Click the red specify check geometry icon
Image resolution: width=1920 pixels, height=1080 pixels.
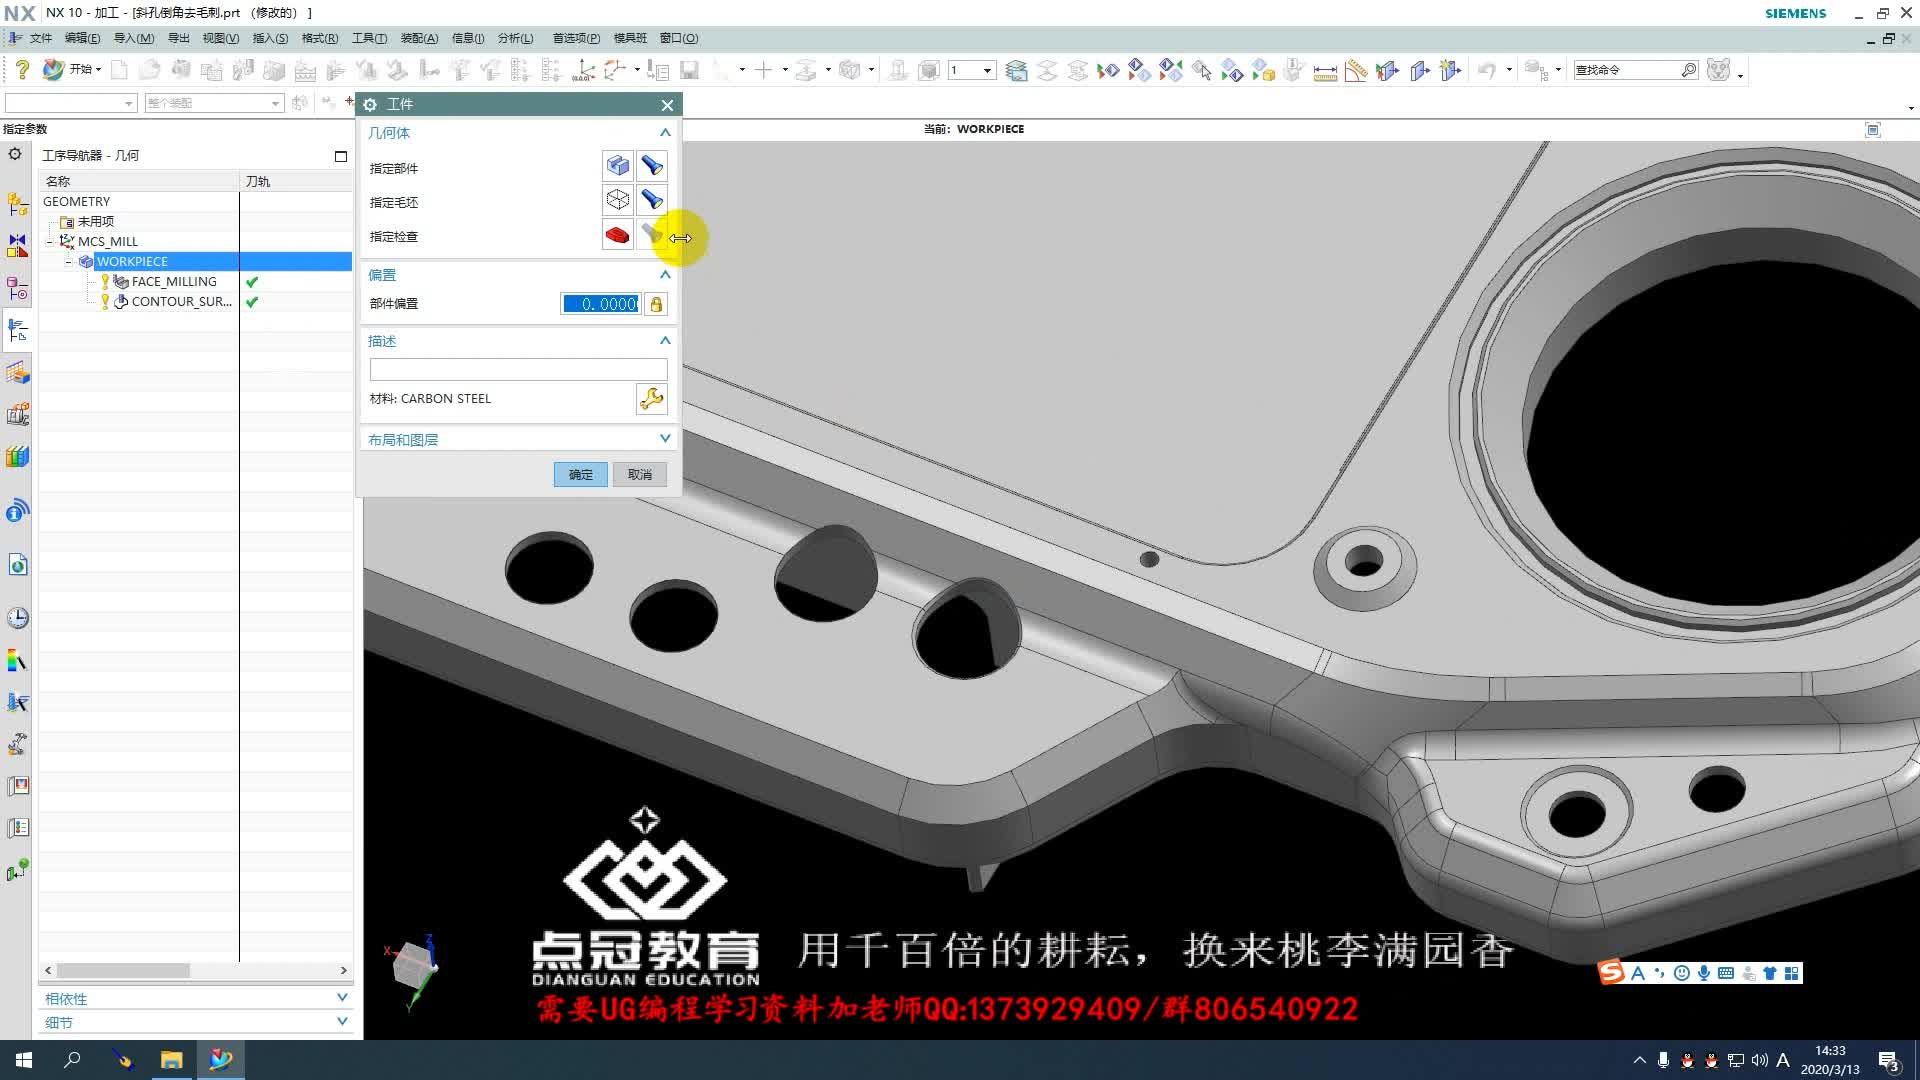(617, 236)
